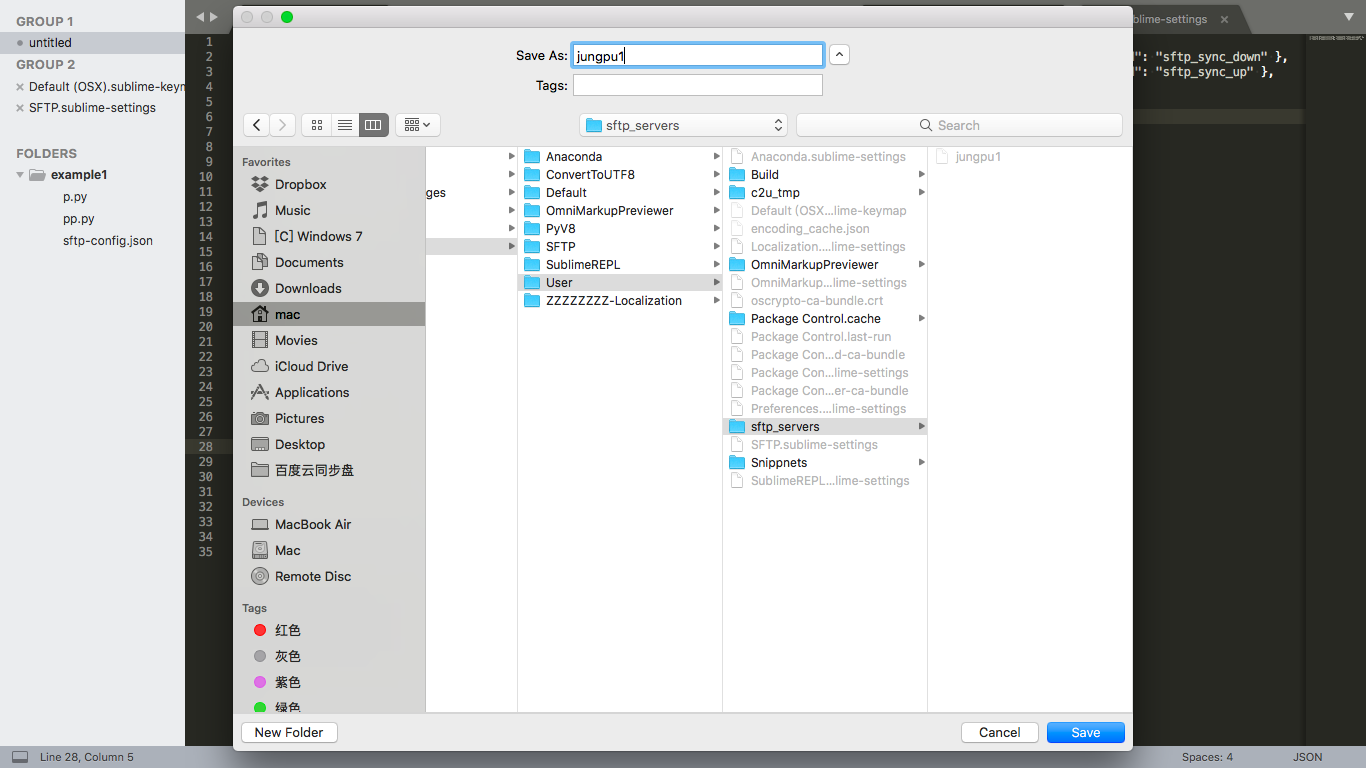Open p.py in the example1 folder
Image resolution: width=1366 pixels, height=768 pixels.
click(x=75, y=197)
